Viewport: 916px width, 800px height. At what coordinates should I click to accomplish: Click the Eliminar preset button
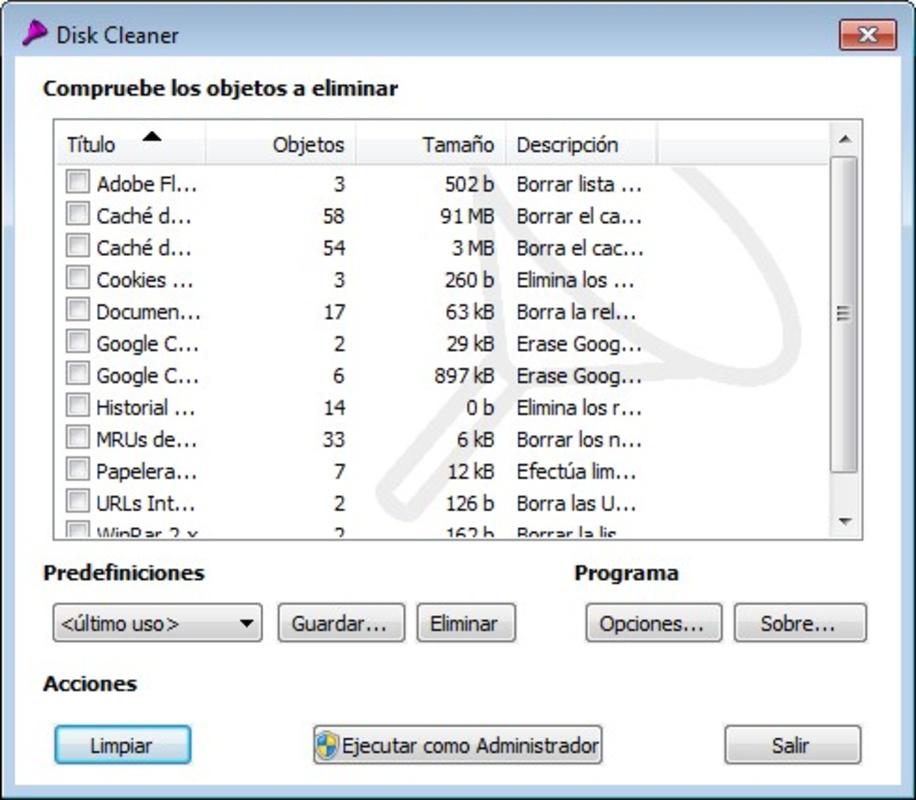pos(466,623)
